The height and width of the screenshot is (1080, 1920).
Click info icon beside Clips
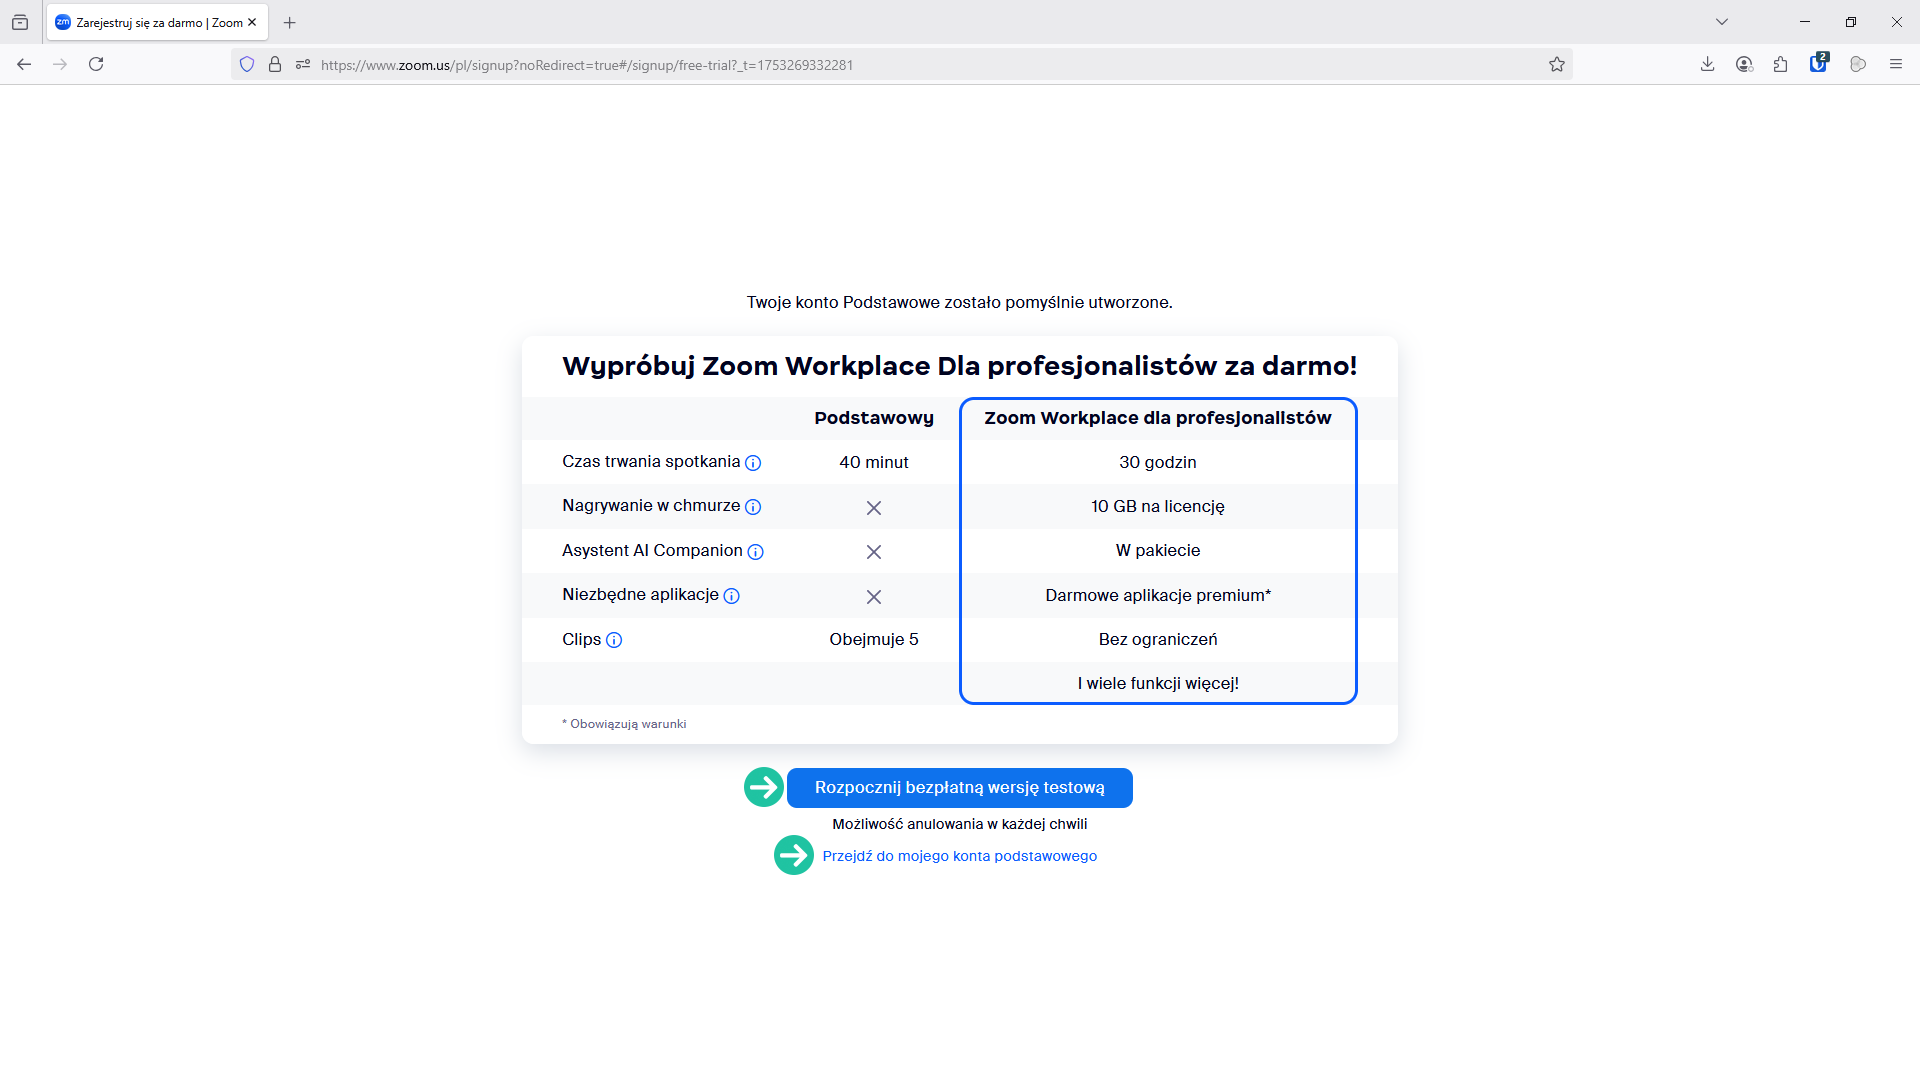point(614,640)
